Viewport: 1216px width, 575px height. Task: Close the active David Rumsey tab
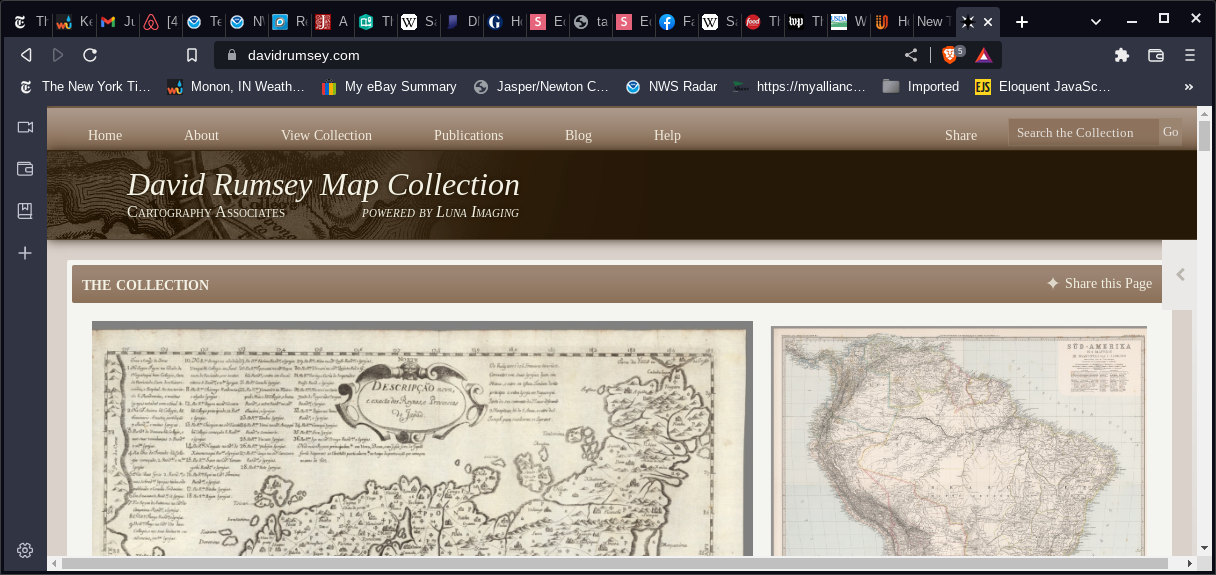click(x=988, y=21)
